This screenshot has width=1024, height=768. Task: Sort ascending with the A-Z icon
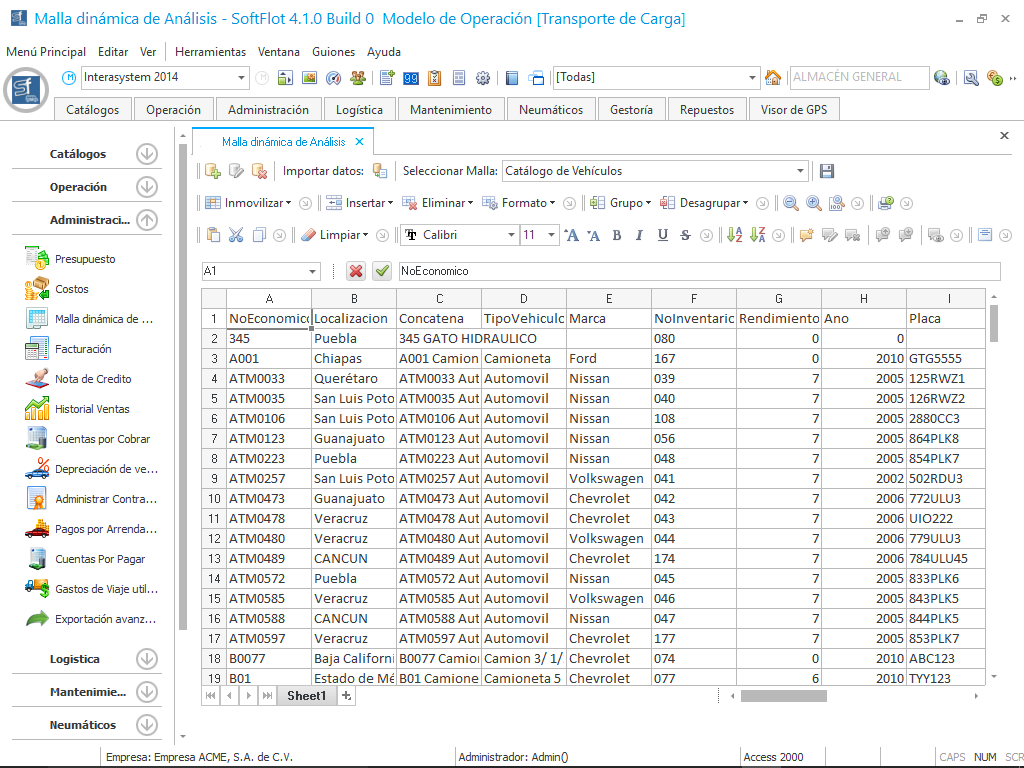coord(735,235)
